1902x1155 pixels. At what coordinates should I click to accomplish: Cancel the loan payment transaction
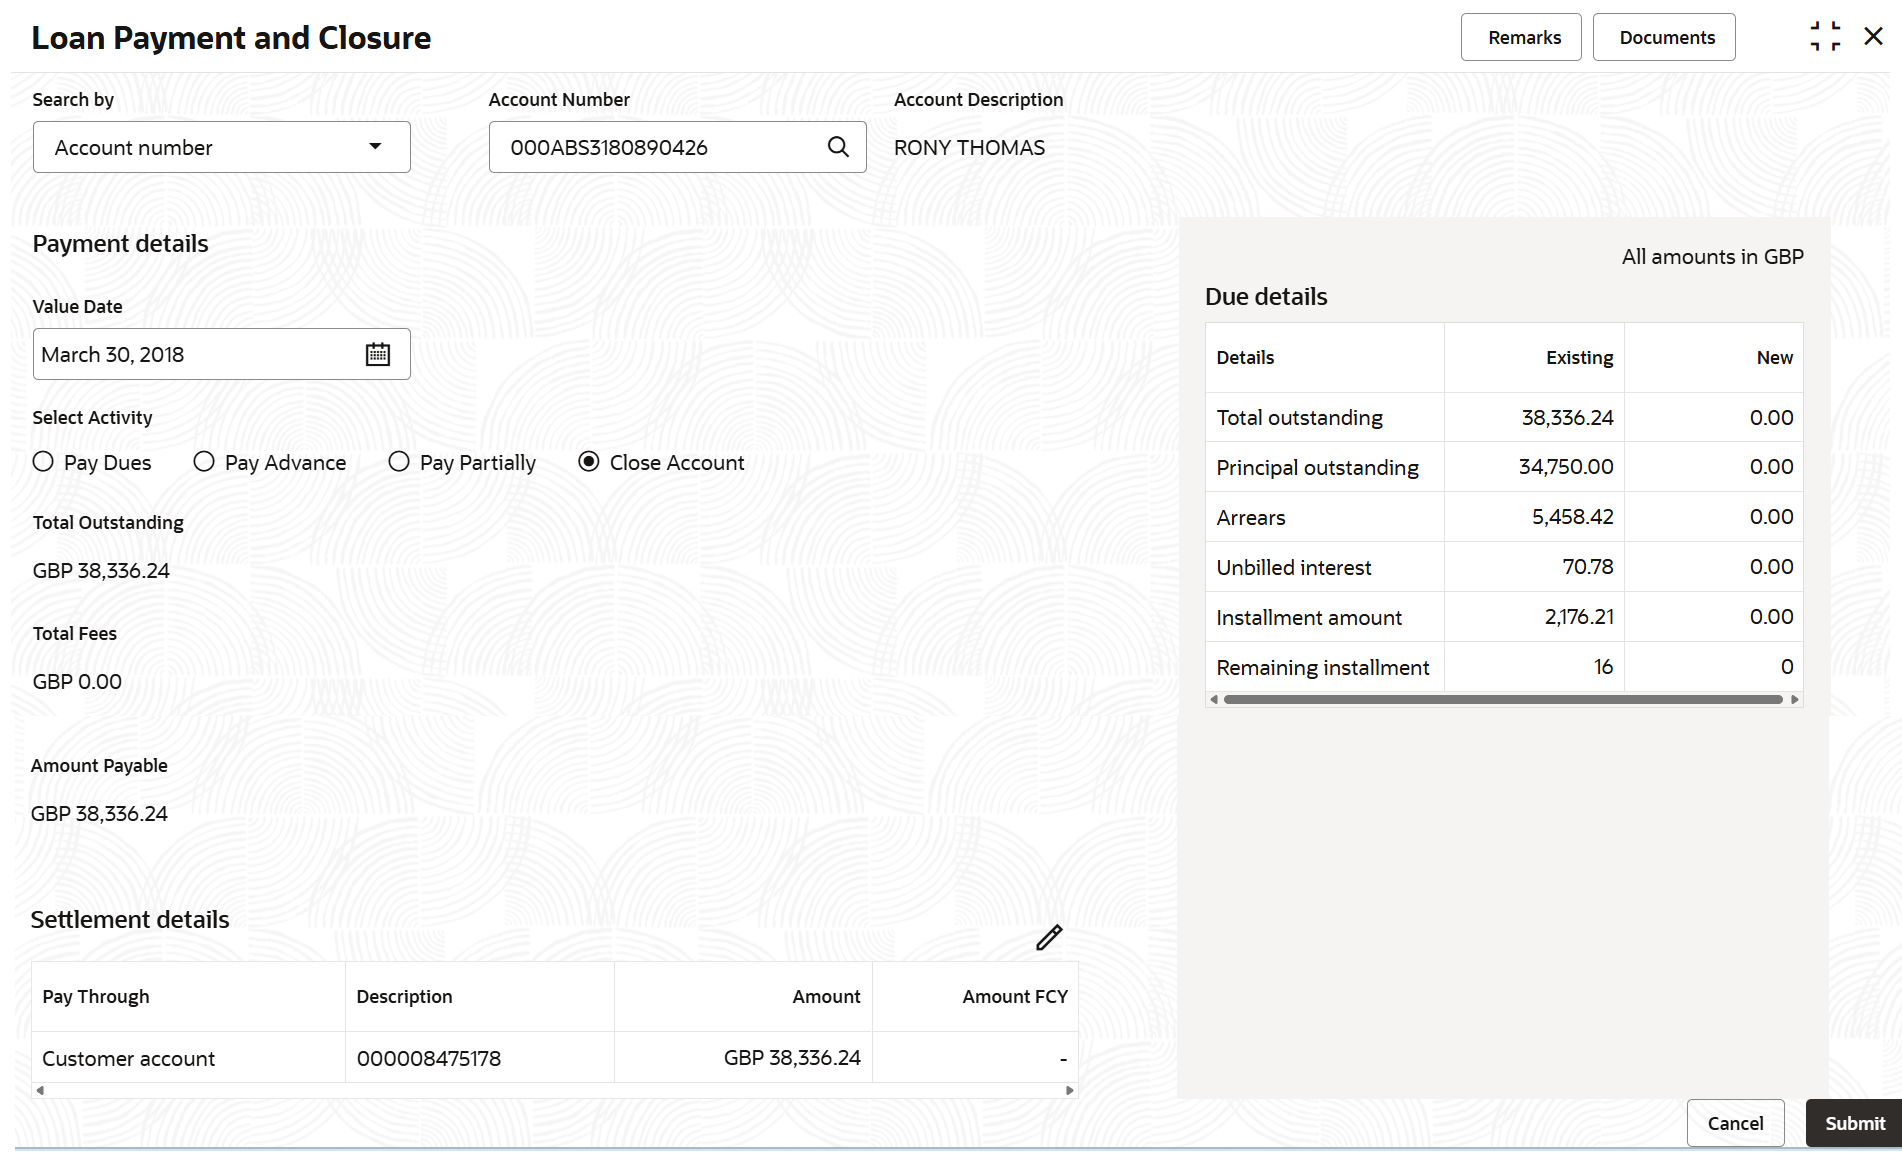(x=1735, y=1123)
